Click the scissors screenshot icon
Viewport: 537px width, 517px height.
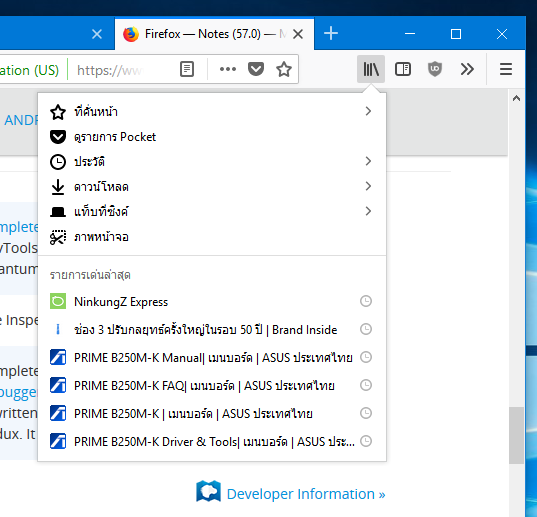point(58,237)
